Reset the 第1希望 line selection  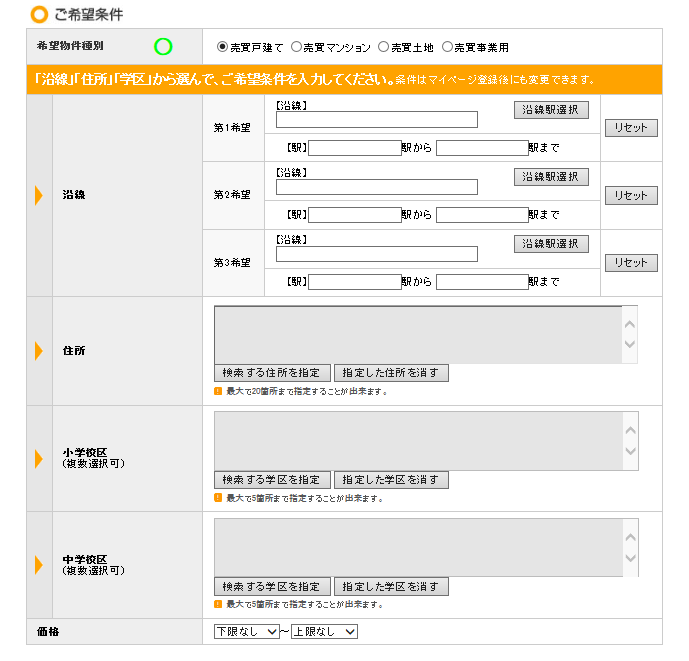pos(631,128)
